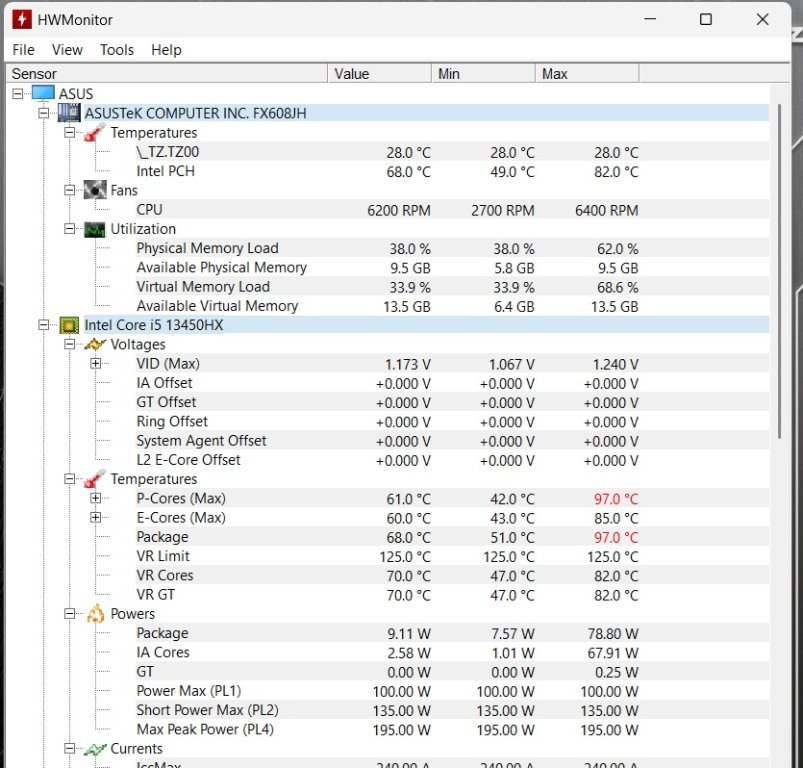Expand the VID (Max) voltage entry
Viewport: 803px width, 768px height.
coord(96,364)
